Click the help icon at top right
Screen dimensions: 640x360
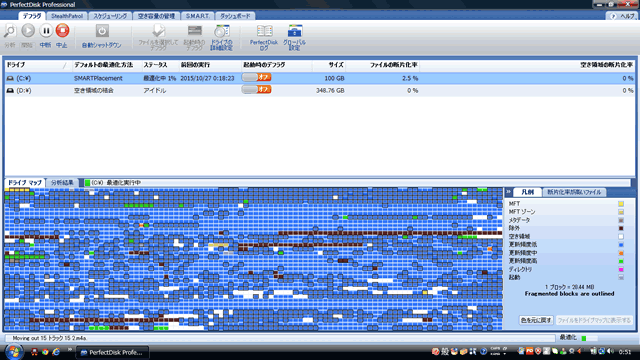[x=613, y=16]
